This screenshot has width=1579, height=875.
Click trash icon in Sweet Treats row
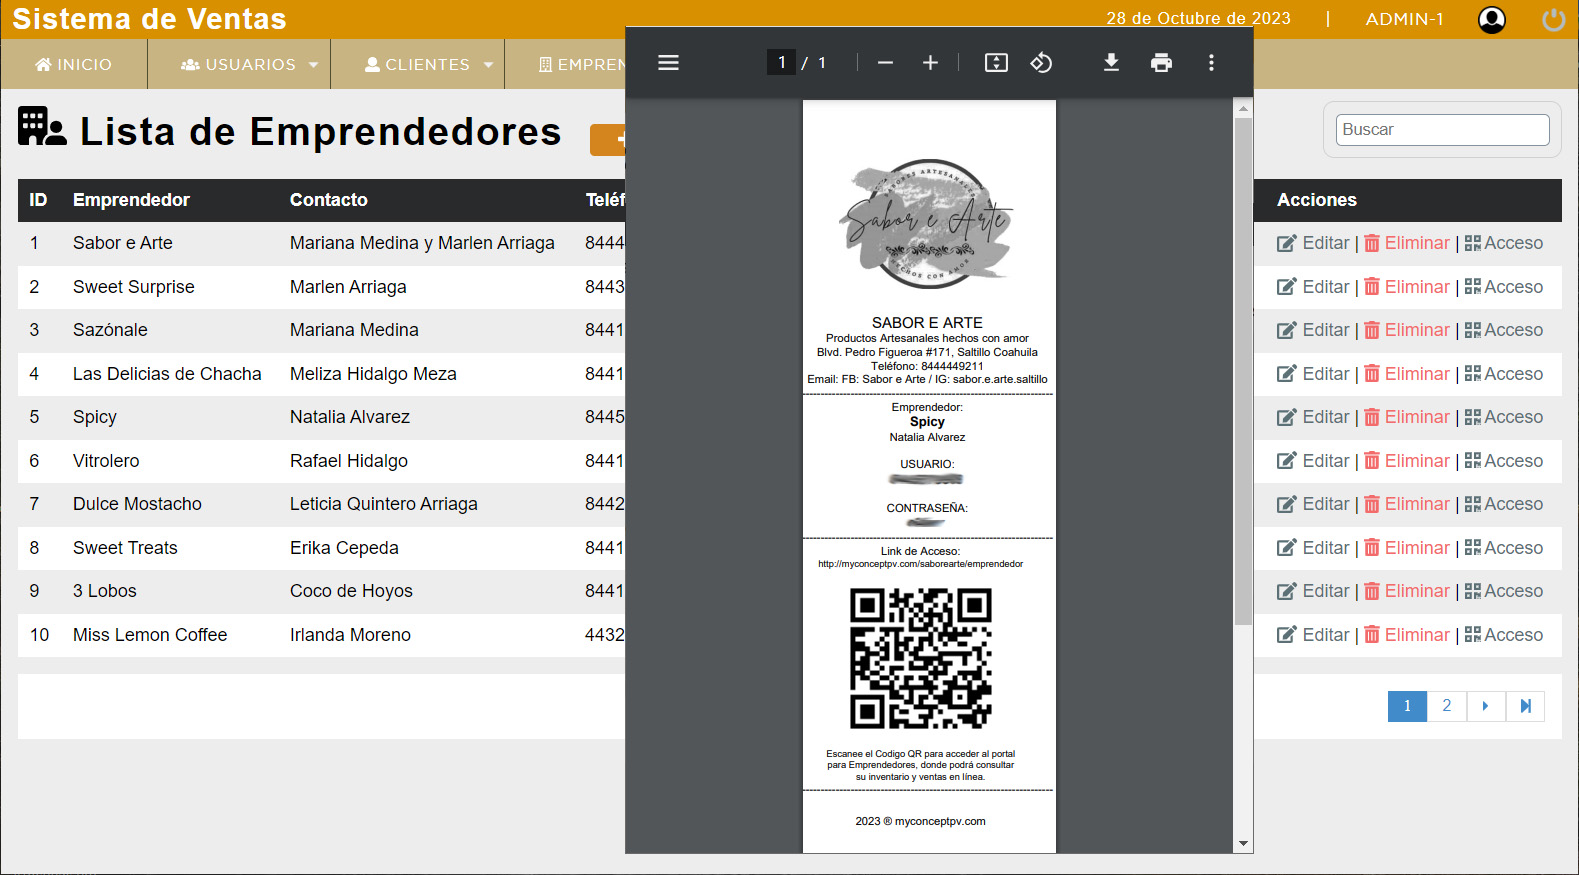(x=1372, y=548)
